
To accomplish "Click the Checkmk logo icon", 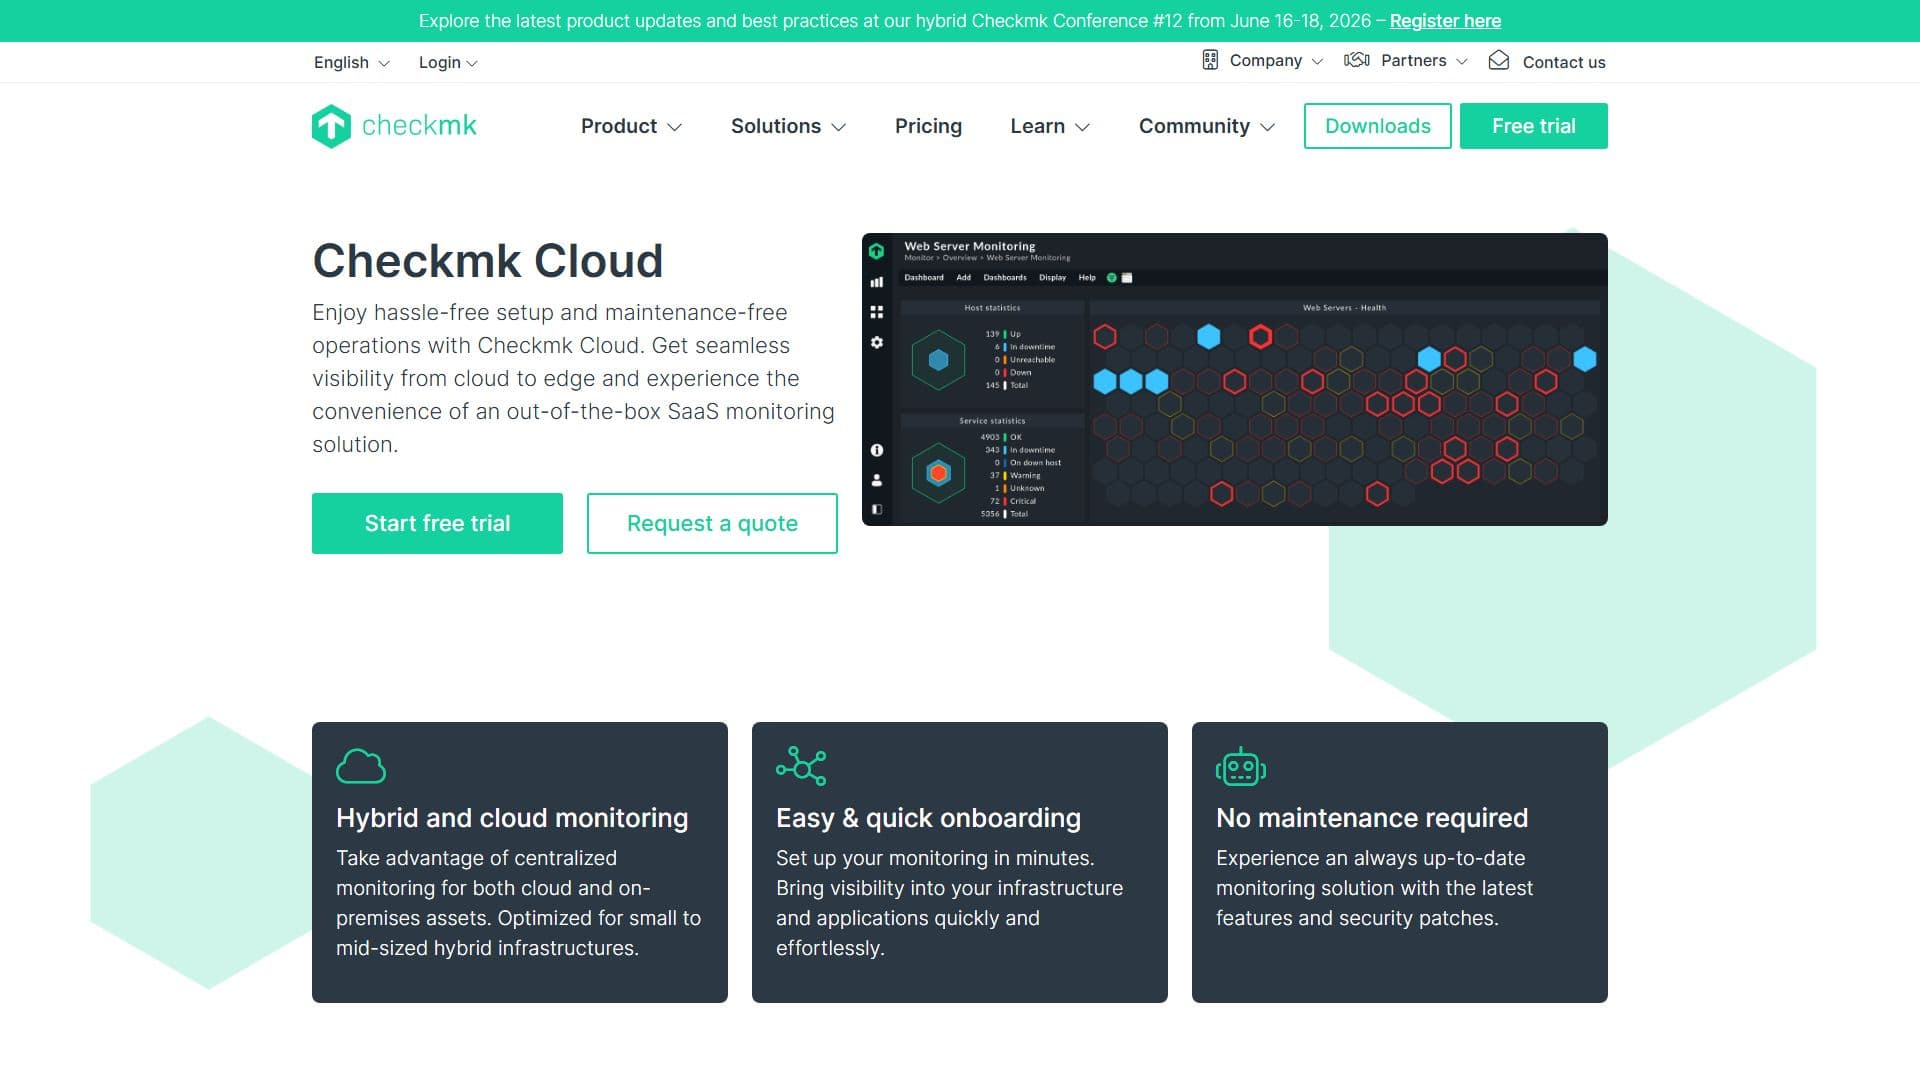I will pyautogui.click(x=331, y=126).
